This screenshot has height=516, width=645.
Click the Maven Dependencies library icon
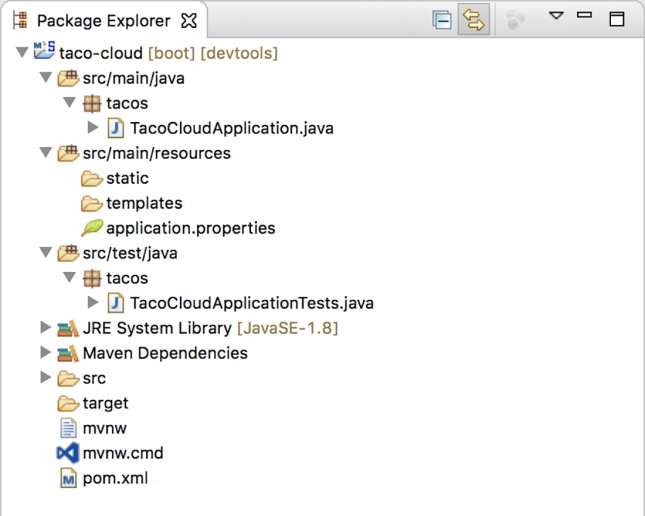point(68,353)
